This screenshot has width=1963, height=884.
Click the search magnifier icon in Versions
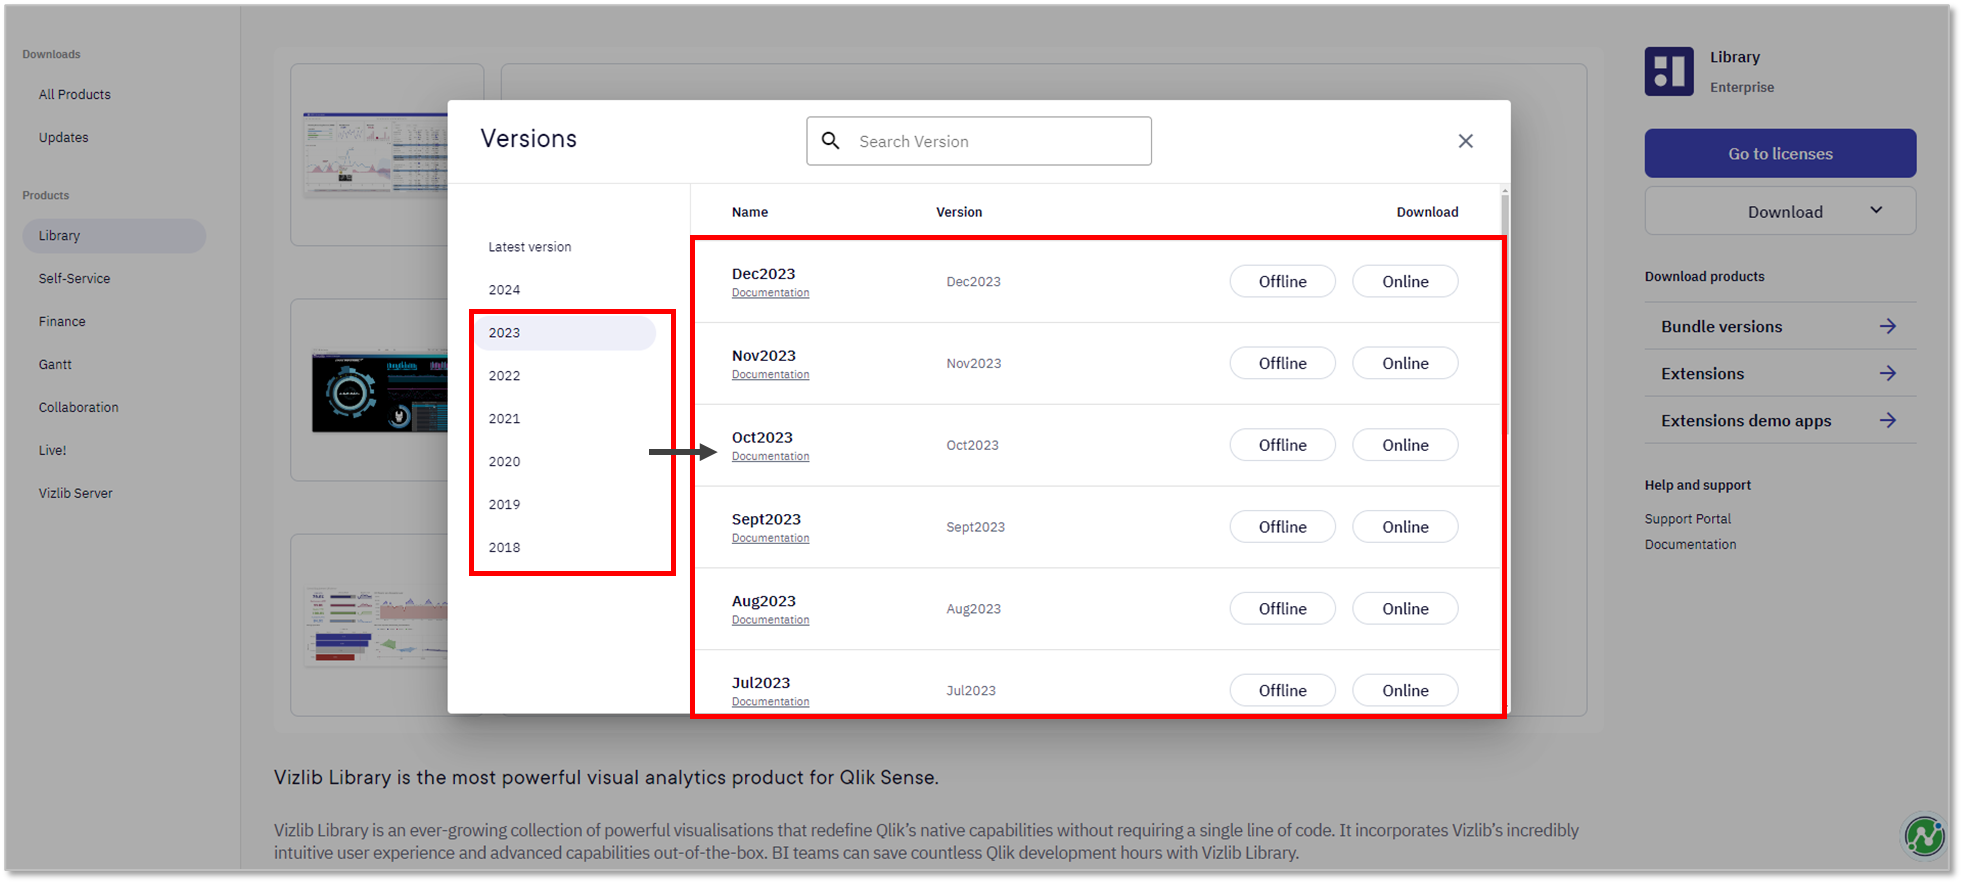point(830,141)
